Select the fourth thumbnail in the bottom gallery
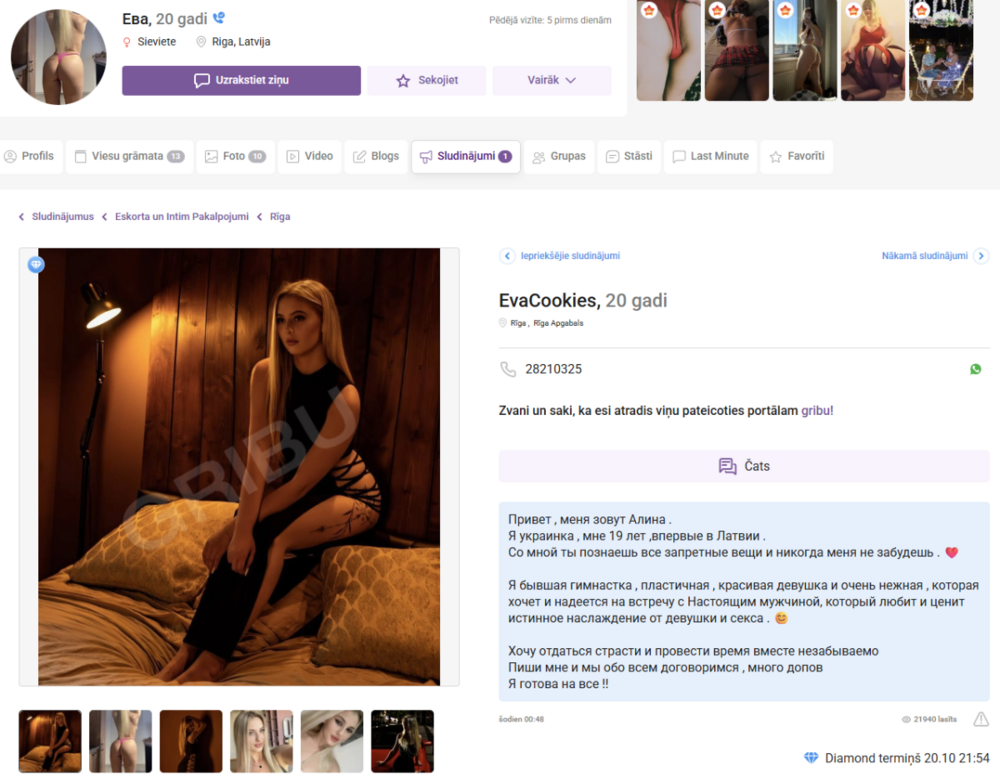This screenshot has width=1000, height=779. click(261, 741)
